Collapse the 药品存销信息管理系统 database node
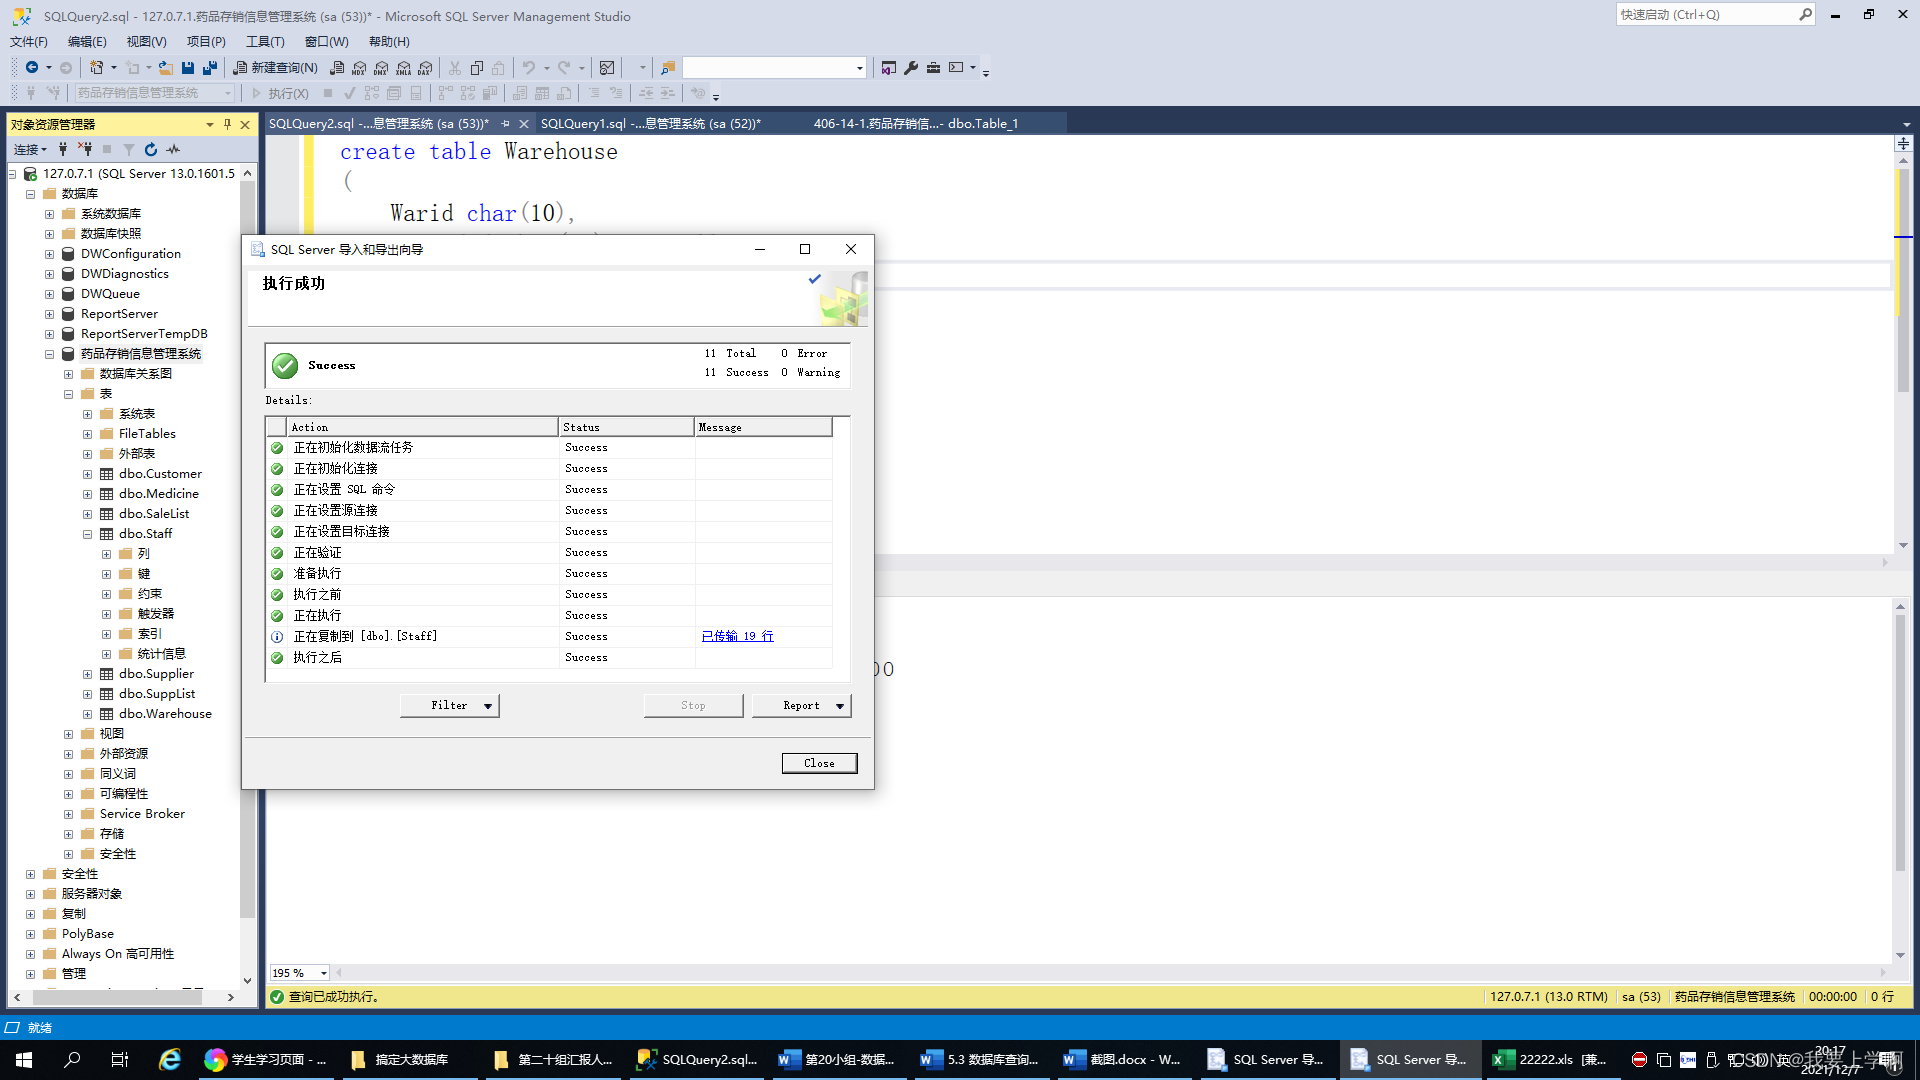The width and height of the screenshot is (1920, 1080). (x=49, y=354)
